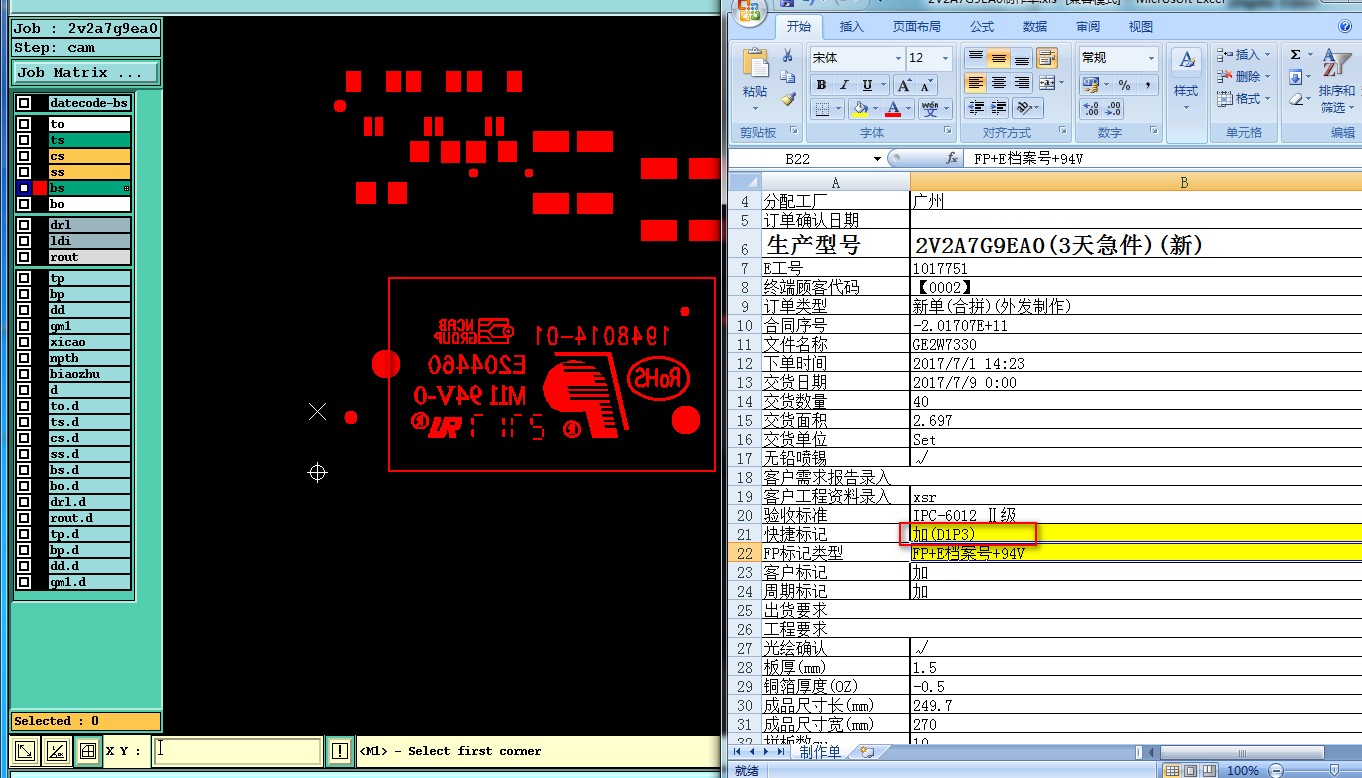1362x778 pixels.
Task: Select the 制作单 sheet tab
Action: coord(820,752)
